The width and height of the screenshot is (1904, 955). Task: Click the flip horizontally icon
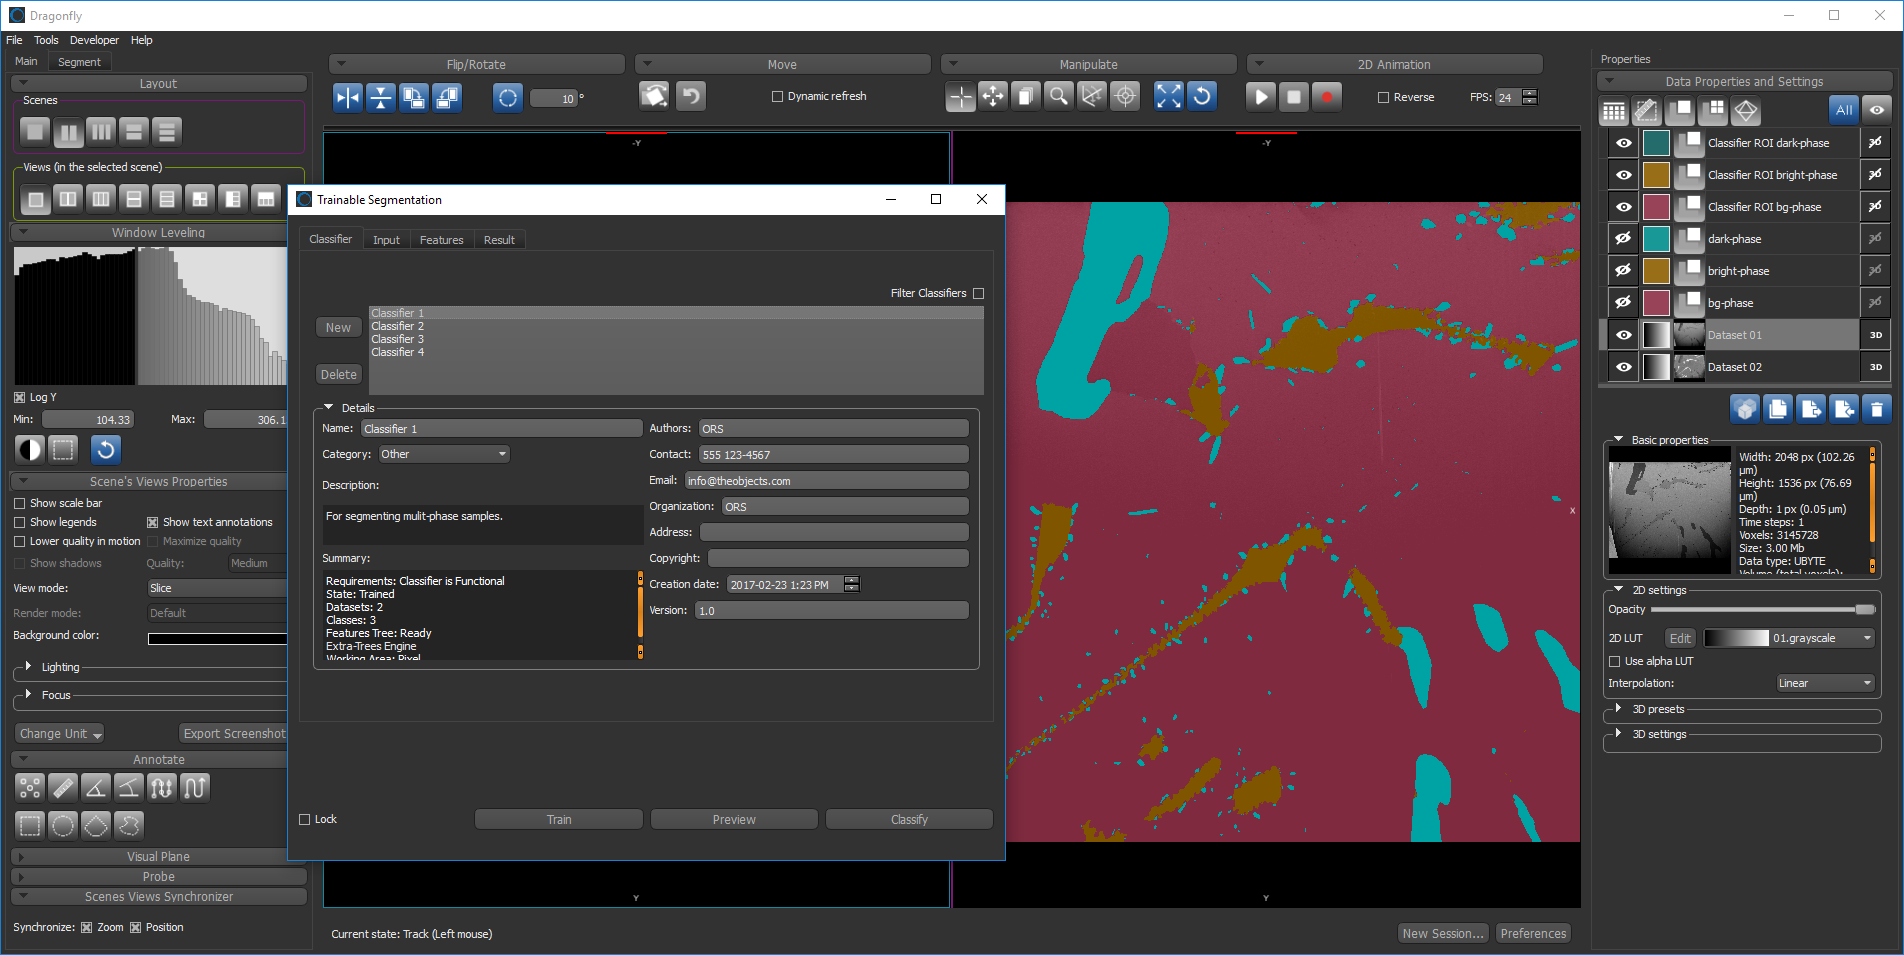(347, 97)
